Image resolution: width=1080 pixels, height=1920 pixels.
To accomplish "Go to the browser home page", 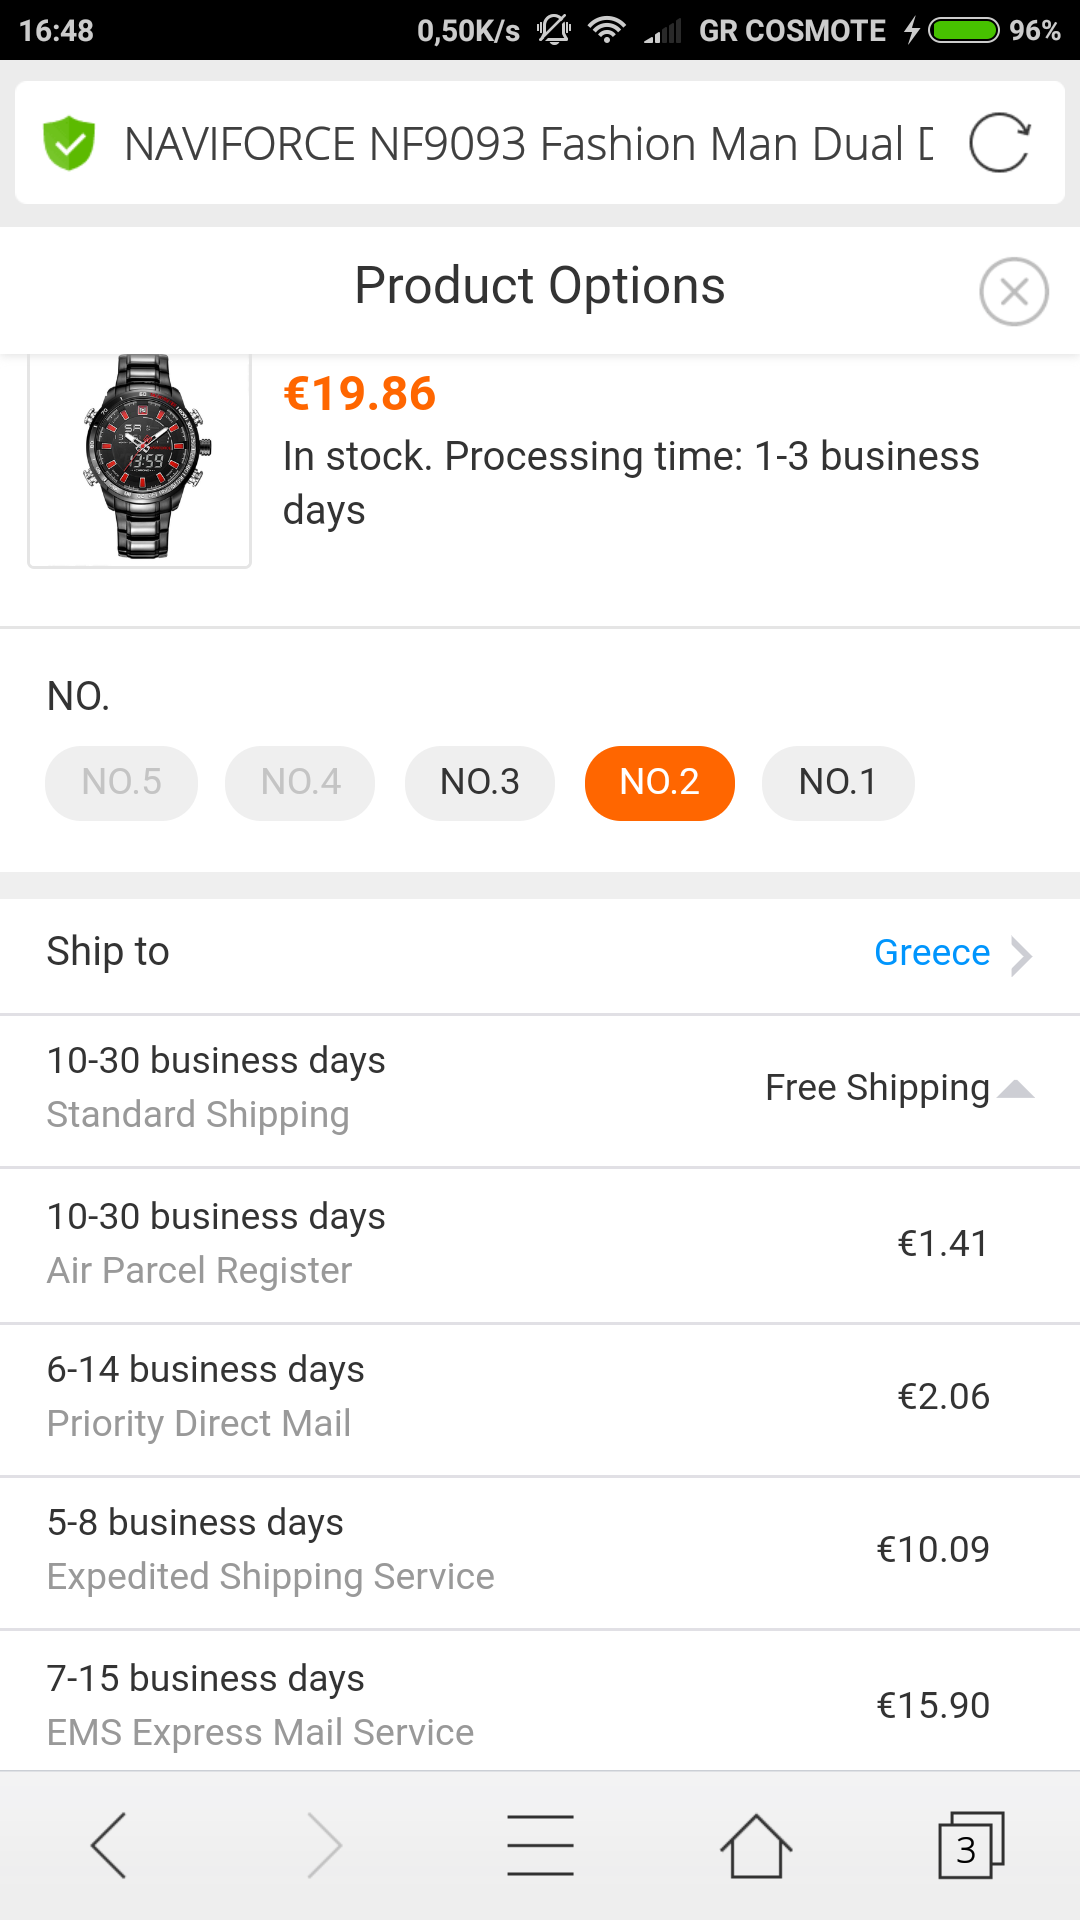I will coord(756,1845).
